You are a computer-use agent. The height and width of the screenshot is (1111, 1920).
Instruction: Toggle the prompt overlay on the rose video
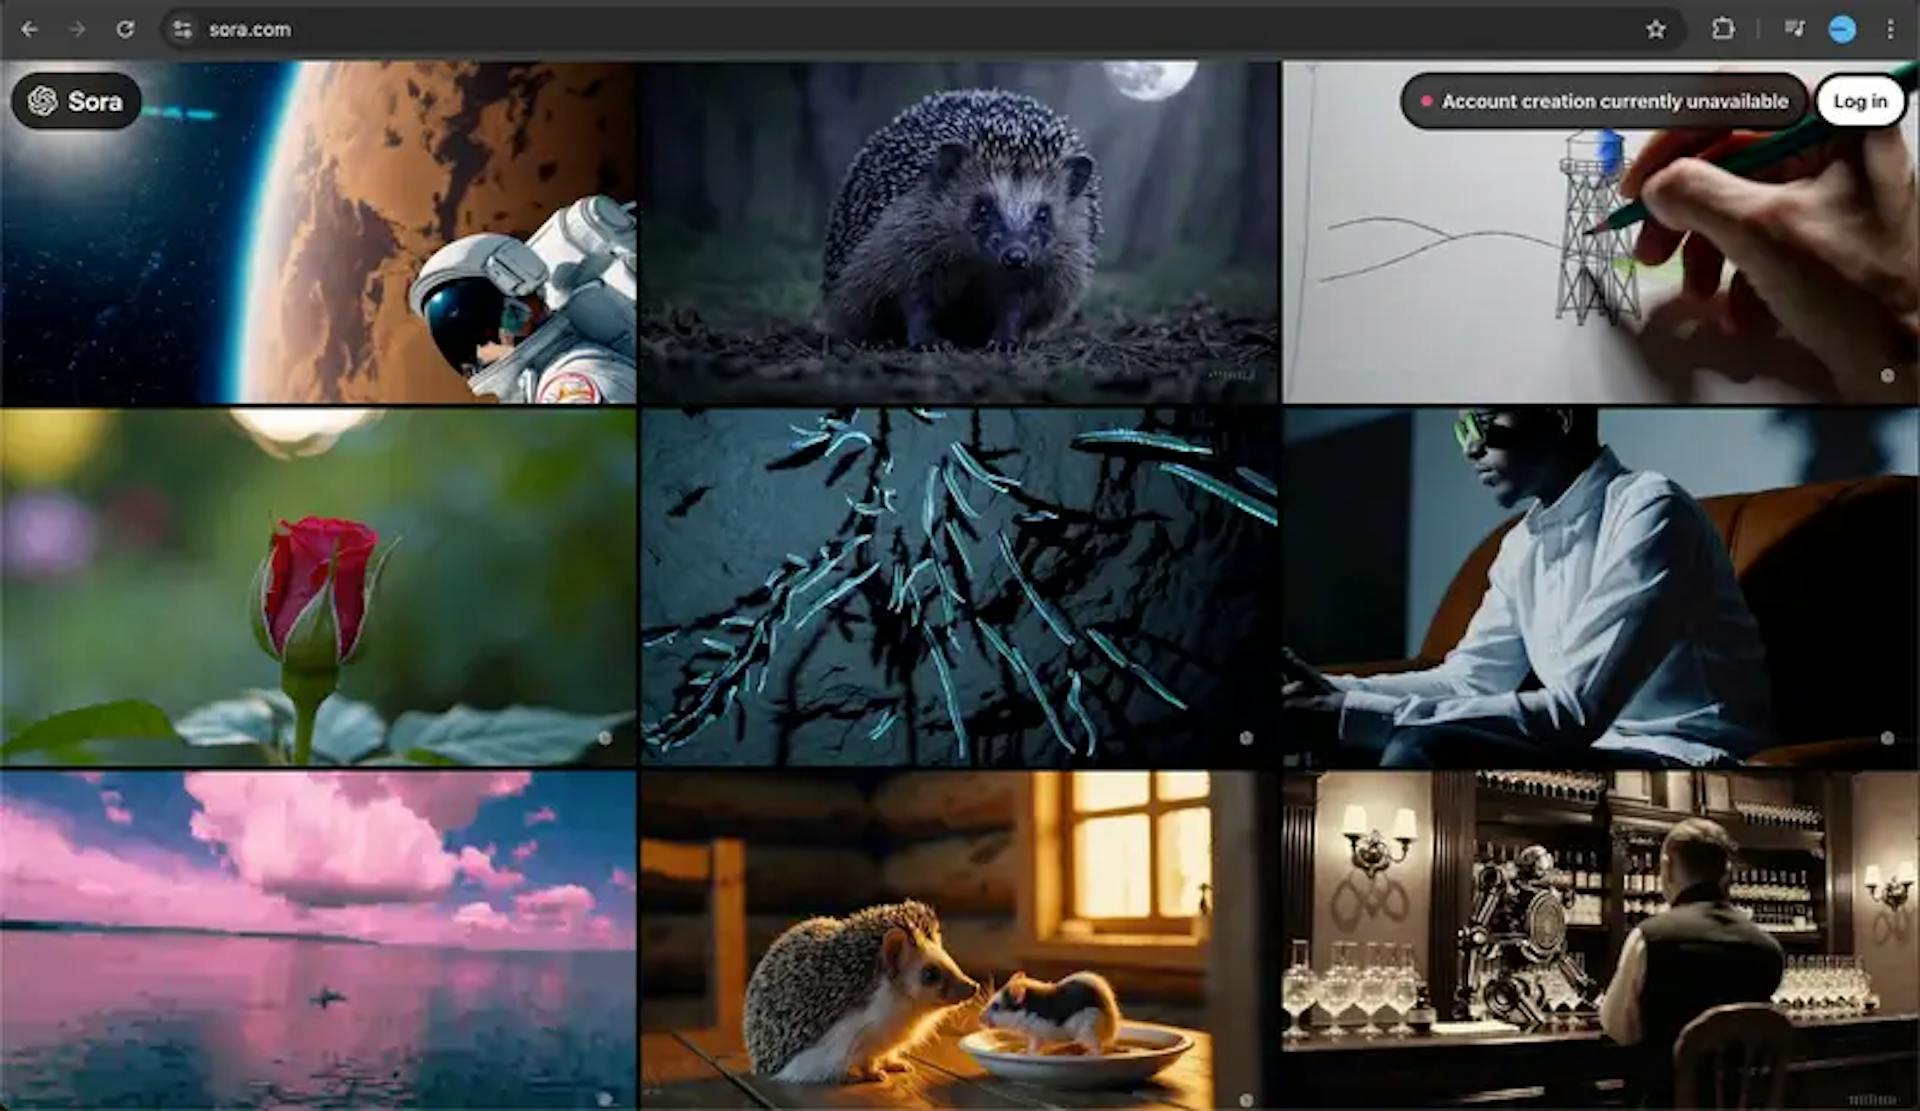608,737
